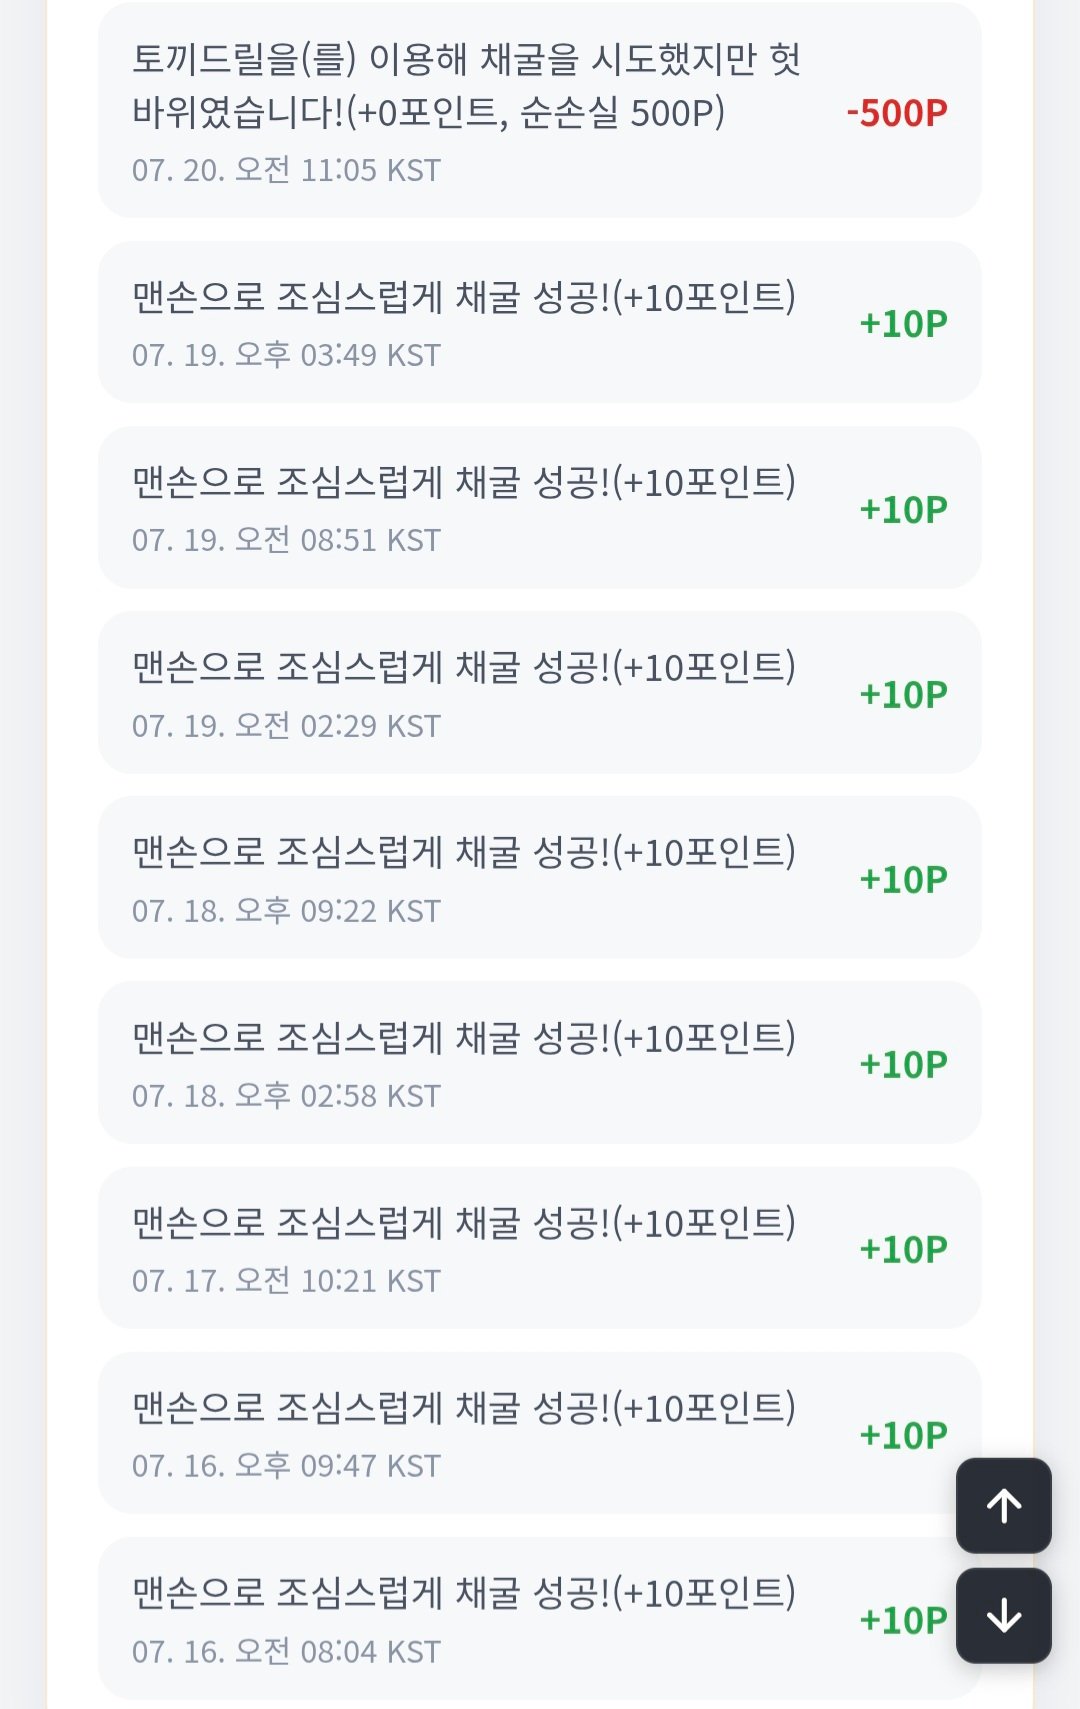The width and height of the screenshot is (1080, 1709).
Task: Open the 07. 16. 오전 08:04 mining record
Action: point(539,1617)
